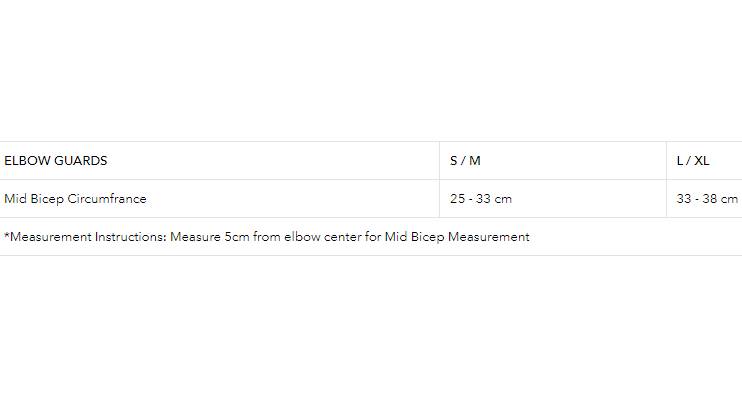Click the 25 - 33 cm measurement cell
Screen dimensions: 742x400
[481, 199]
